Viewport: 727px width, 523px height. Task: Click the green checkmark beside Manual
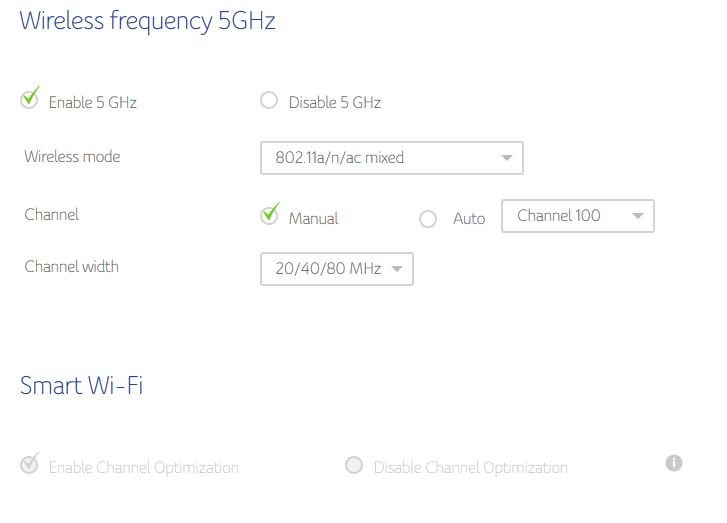[x=269, y=215]
